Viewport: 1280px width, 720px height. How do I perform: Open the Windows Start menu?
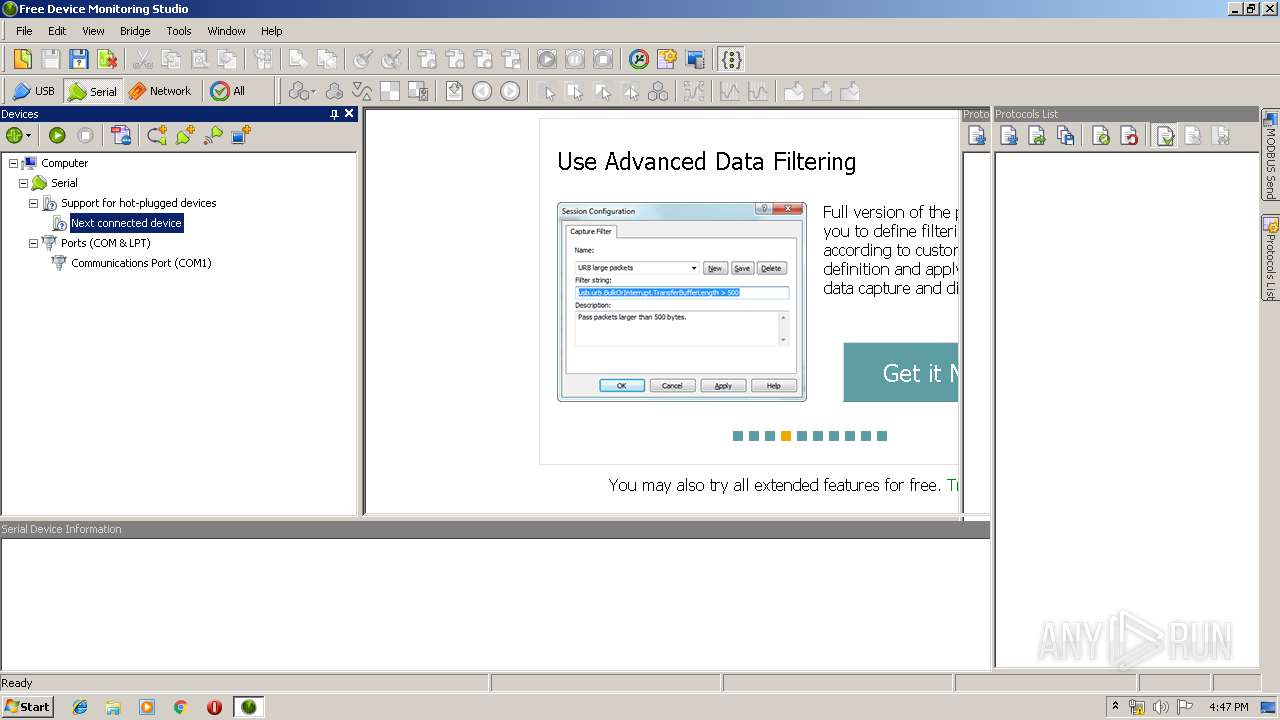click(x=27, y=707)
